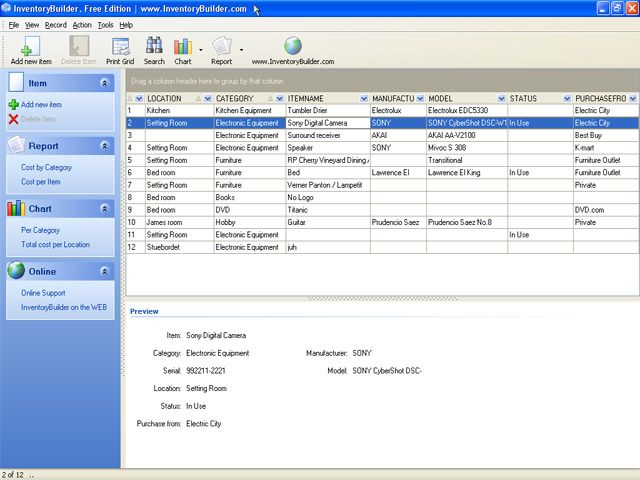Open the STATUS column filter dropdown

567,98
